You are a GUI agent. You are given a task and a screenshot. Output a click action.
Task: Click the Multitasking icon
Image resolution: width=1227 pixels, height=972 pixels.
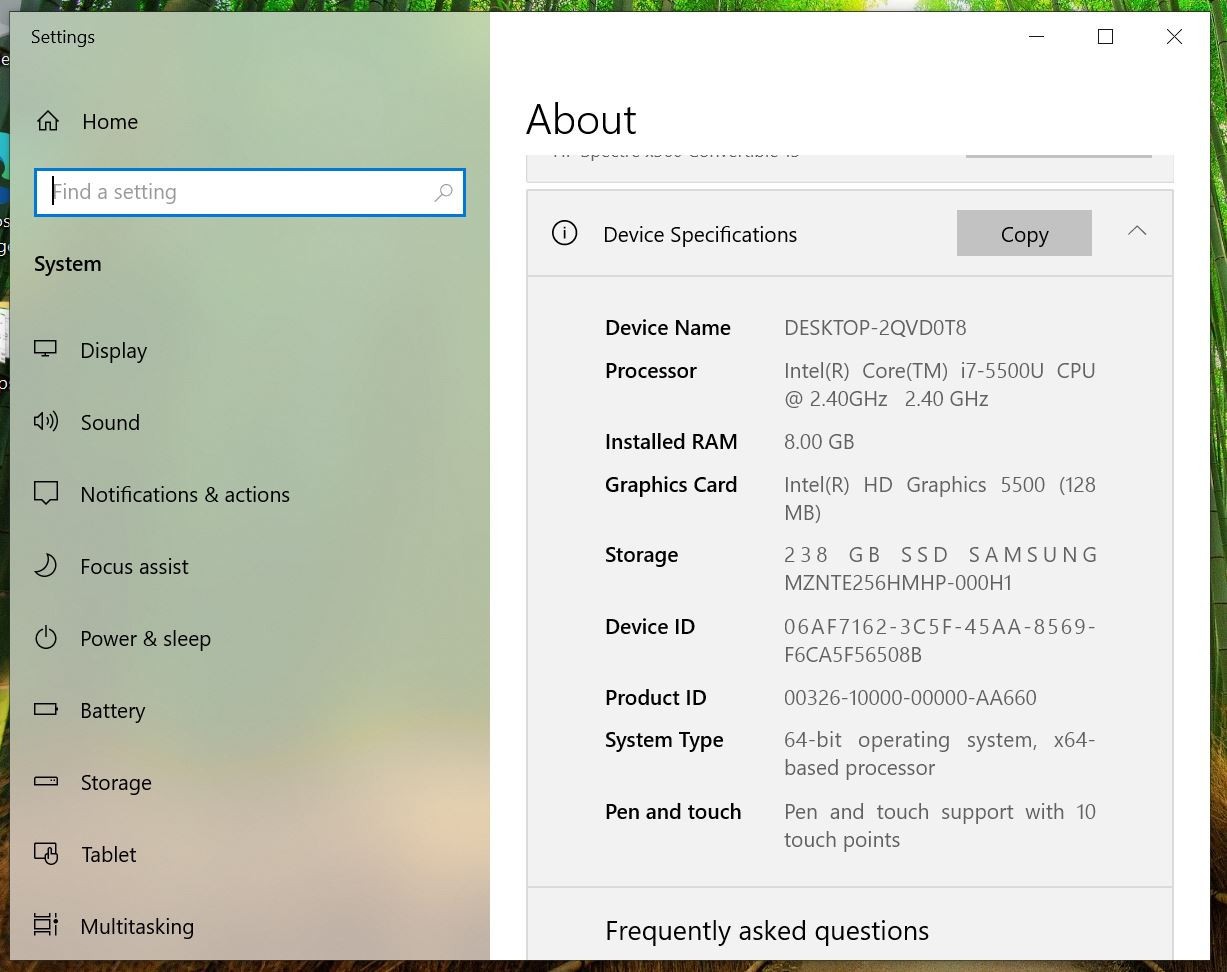point(46,925)
